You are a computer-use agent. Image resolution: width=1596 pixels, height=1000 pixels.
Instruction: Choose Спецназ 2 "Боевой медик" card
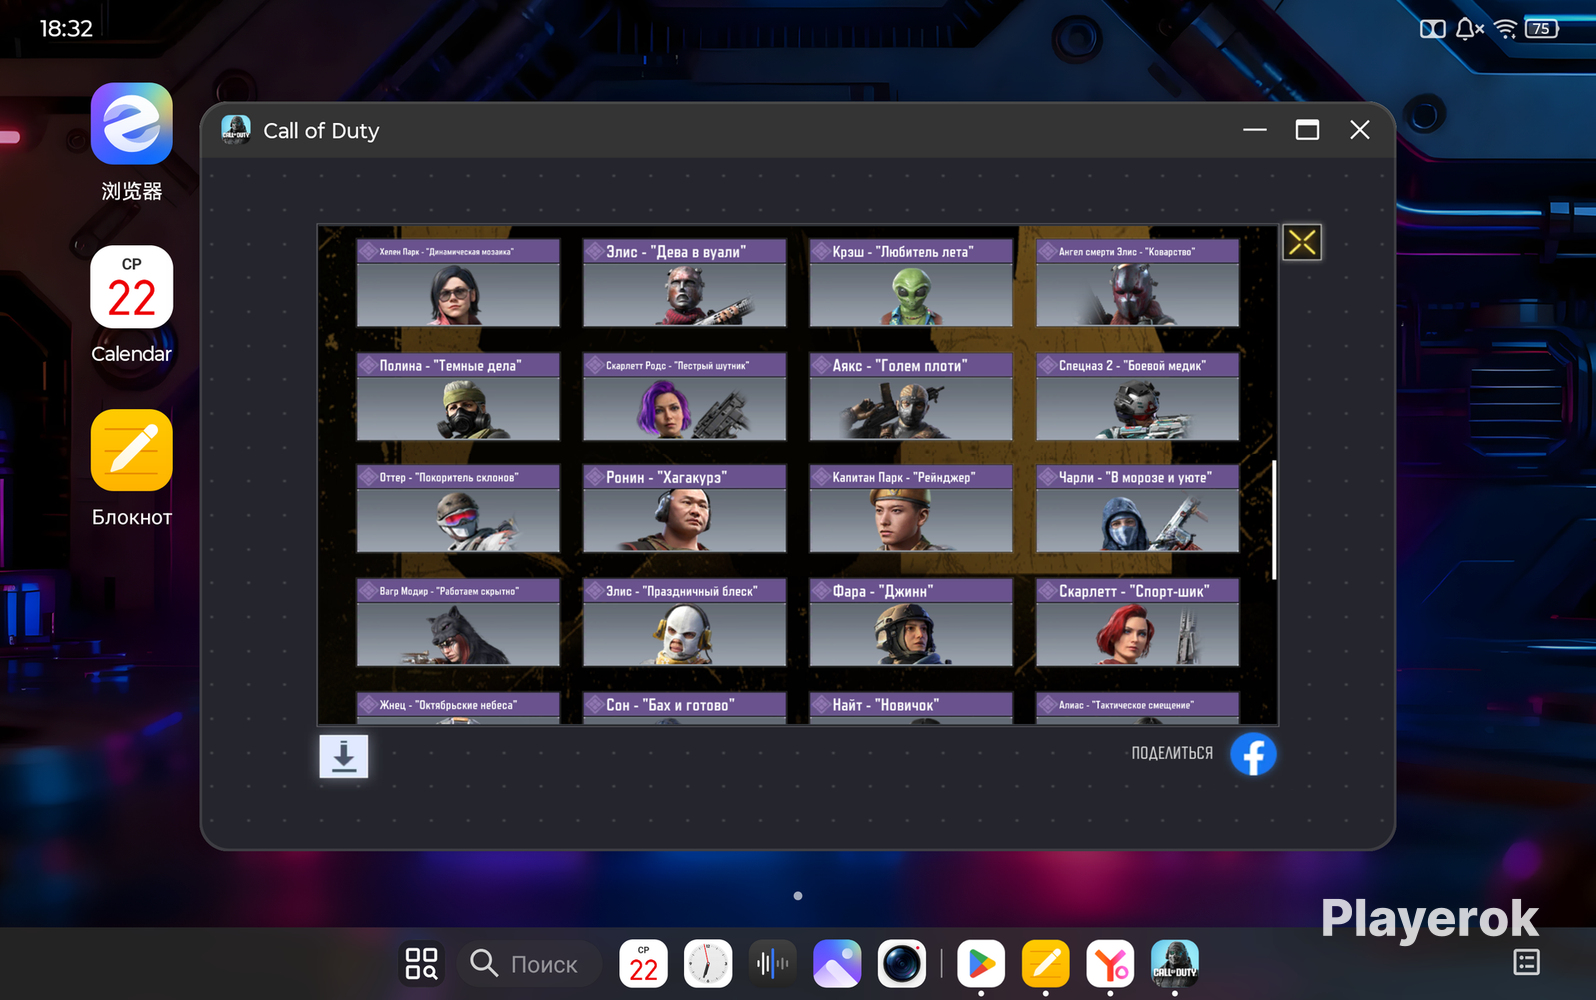click(1138, 396)
